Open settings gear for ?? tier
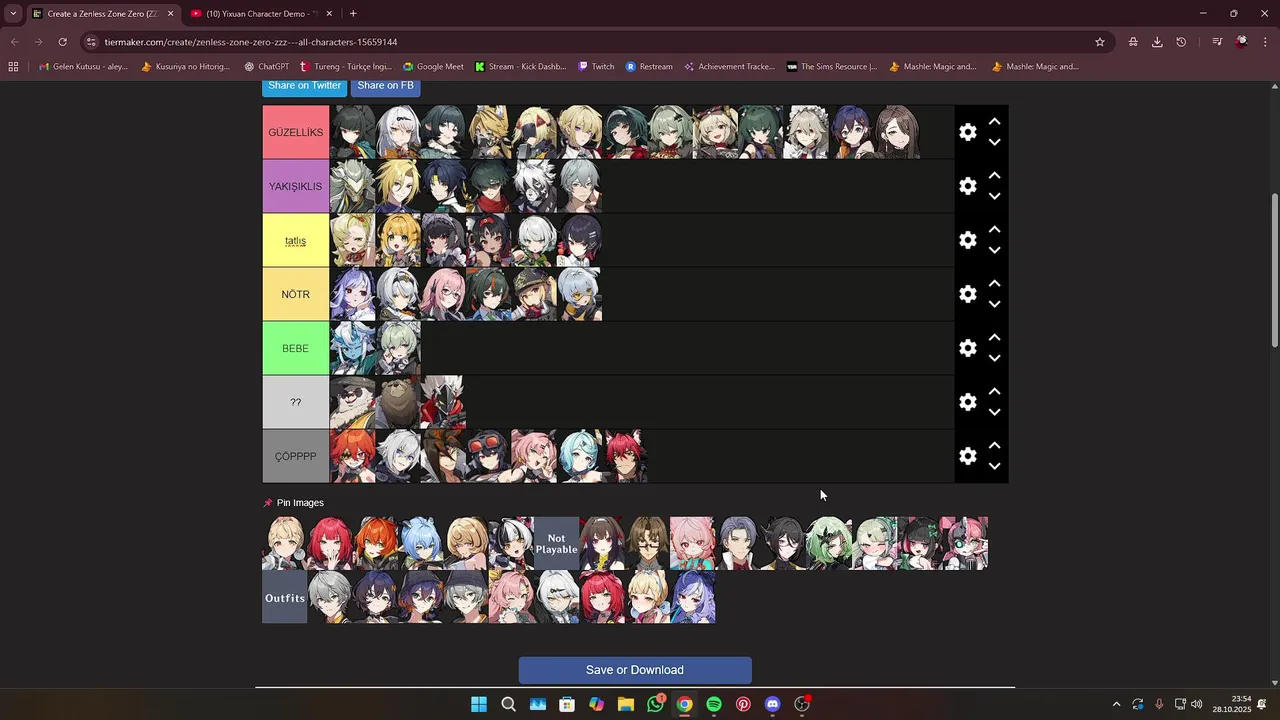The image size is (1280, 720). click(x=967, y=402)
